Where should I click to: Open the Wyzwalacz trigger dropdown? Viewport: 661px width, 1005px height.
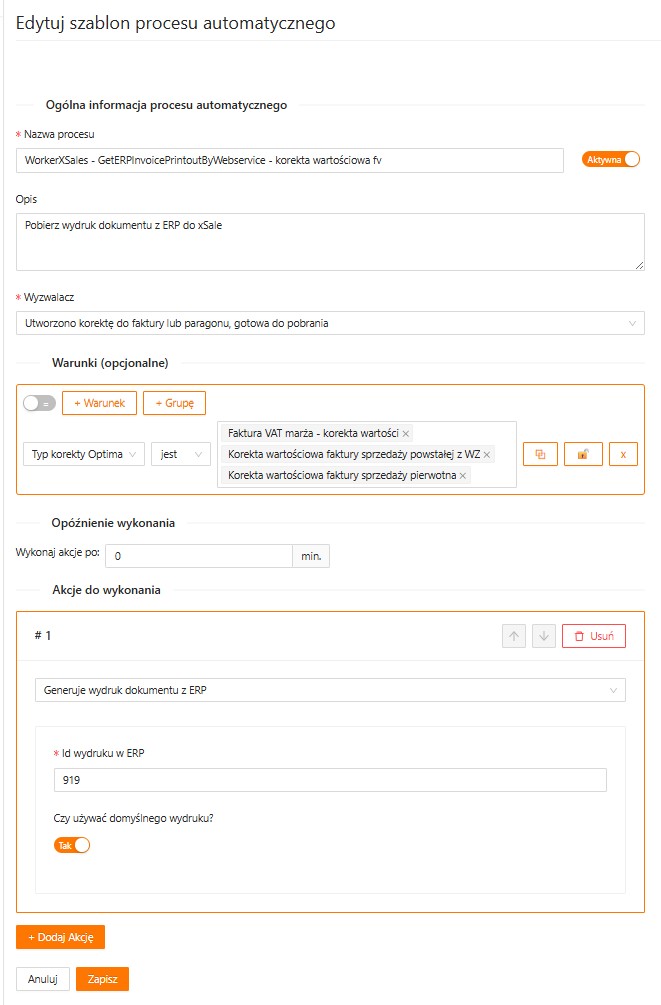pyautogui.click(x=330, y=323)
